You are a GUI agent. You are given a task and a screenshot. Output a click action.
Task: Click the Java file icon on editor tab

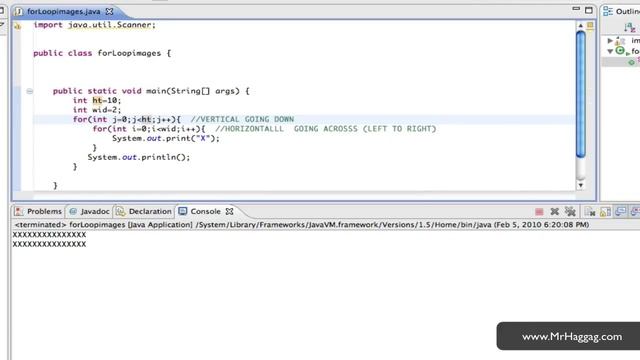tap(19, 11)
